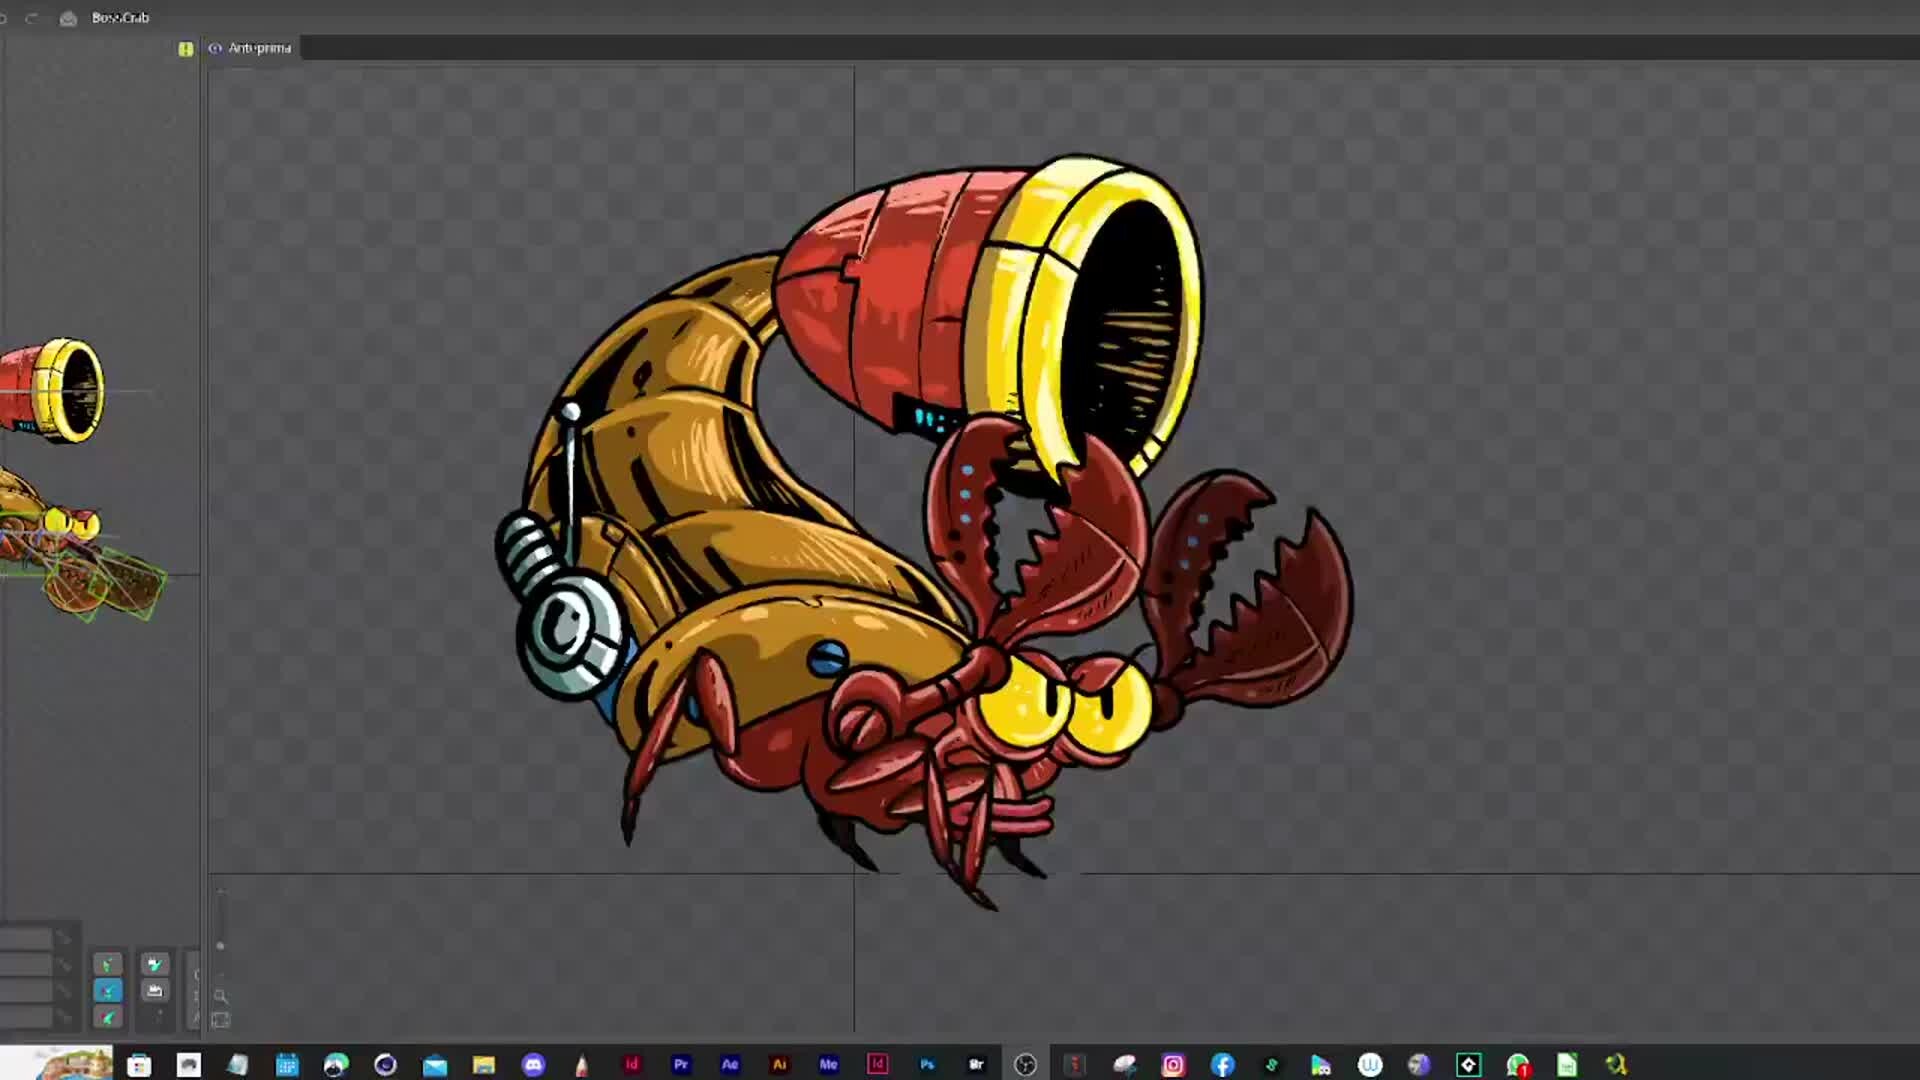Click the key icon beside the second bottom-left field
This screenshot has height=1080, width=1920.
coord(64,965)
